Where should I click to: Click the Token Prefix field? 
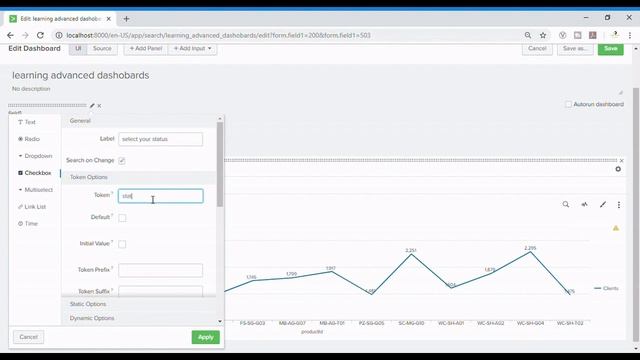160,270
